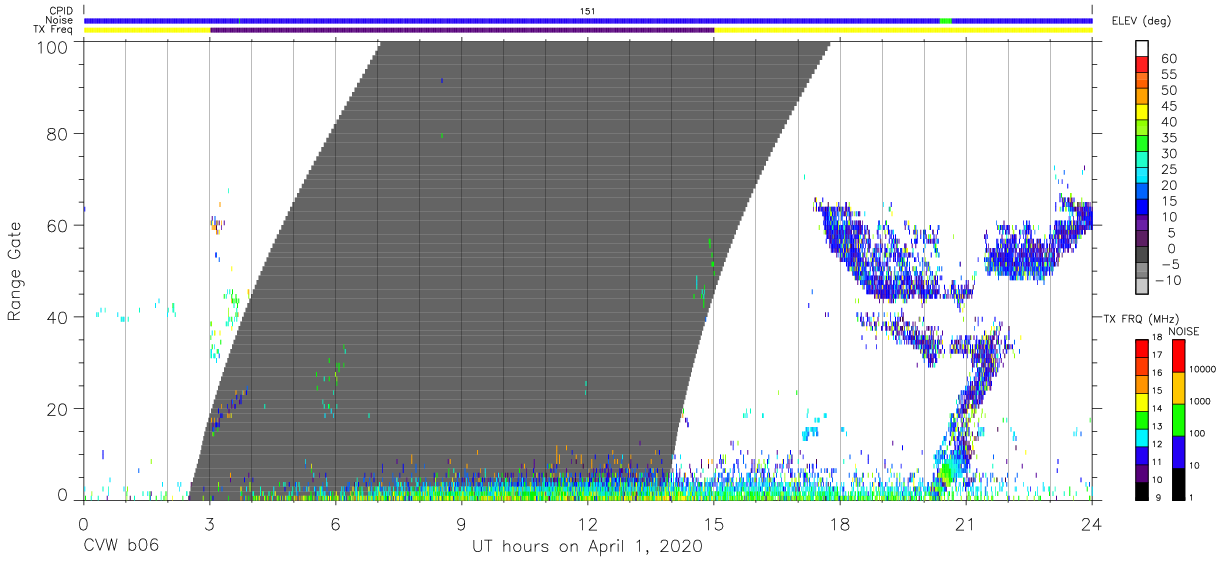Click the x-axis tick label '6'
The image size is (1228, 567).
tap(335, 523)
